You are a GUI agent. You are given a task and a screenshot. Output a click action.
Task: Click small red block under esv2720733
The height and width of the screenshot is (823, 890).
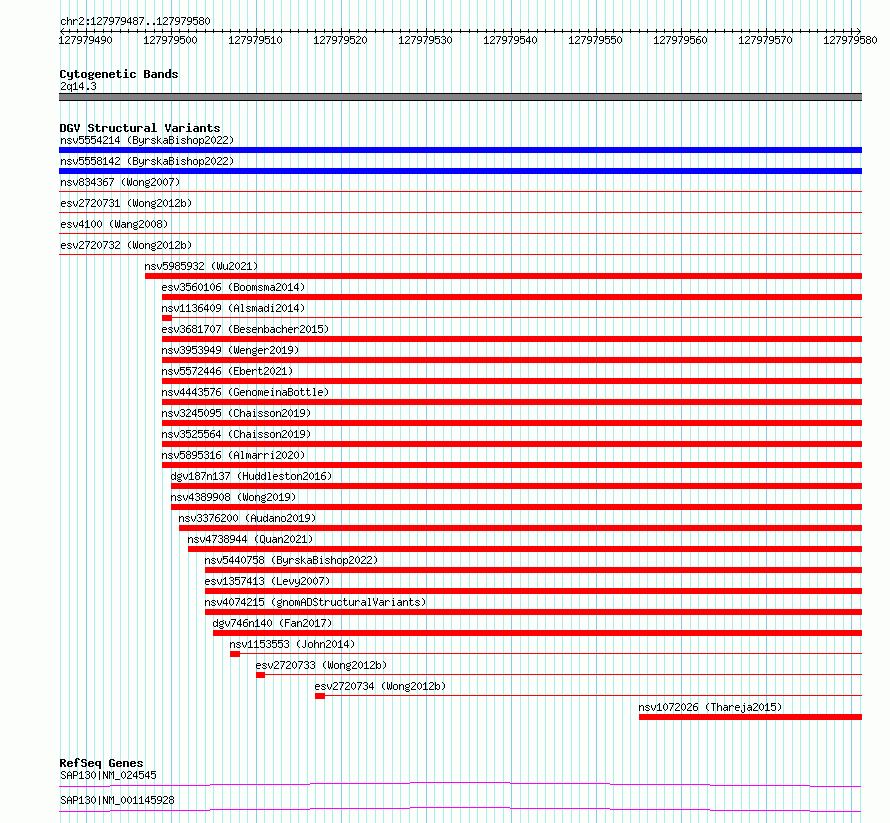coord(261,675)
